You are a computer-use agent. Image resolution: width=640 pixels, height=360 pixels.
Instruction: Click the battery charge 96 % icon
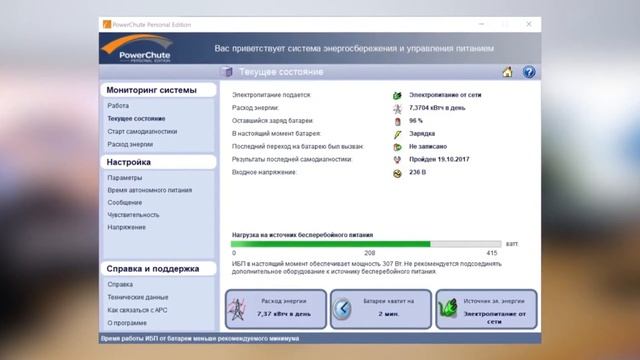[x=397, y=121]
